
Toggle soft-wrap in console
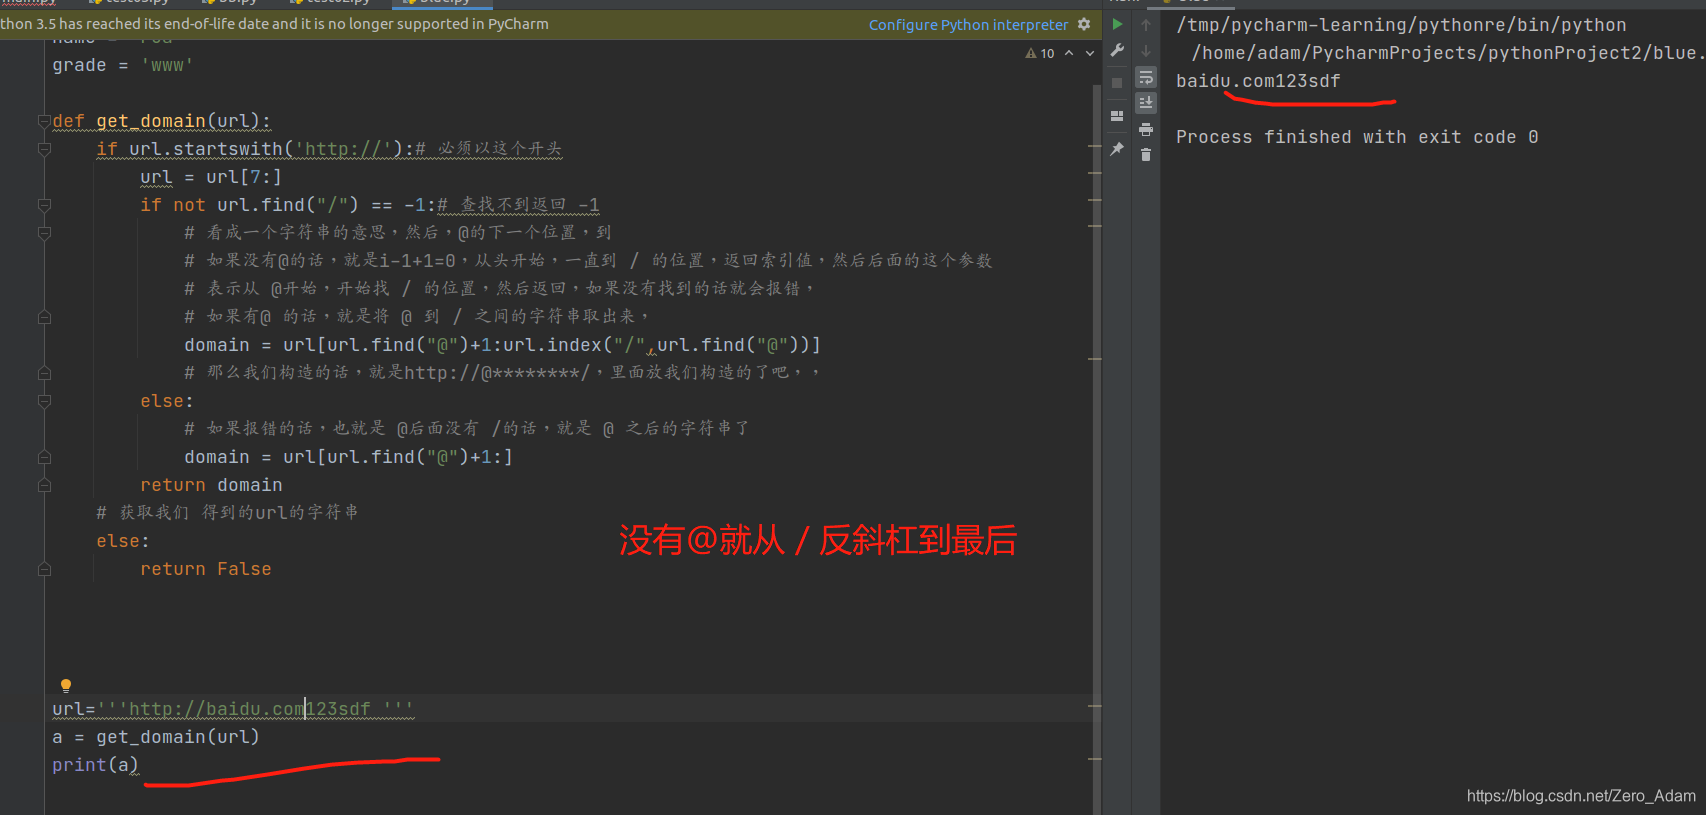coord(1146,77)
